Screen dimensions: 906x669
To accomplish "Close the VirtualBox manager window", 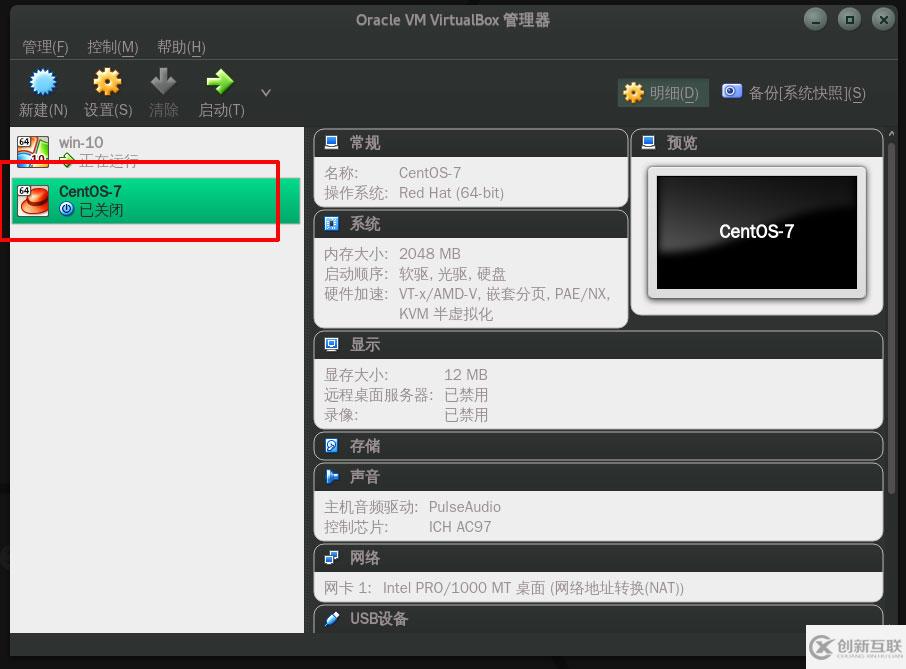I will click(883, 20).
